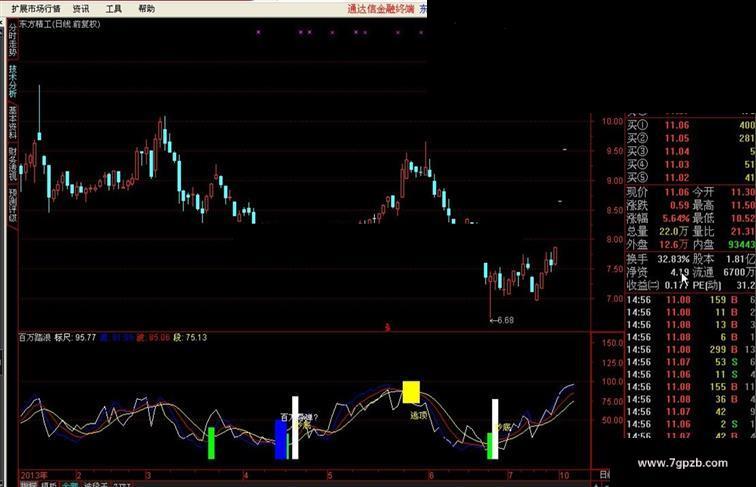Click the 10.00 price axis label
This screenshot has height=487, width=756.
point(612,122)
